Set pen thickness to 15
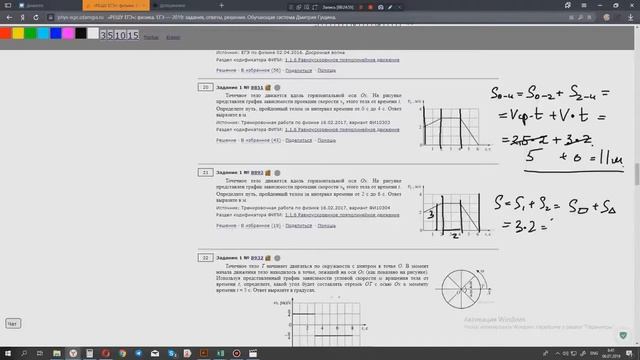The height and width of the screenshot is (360, 640). tap(133, 35)
